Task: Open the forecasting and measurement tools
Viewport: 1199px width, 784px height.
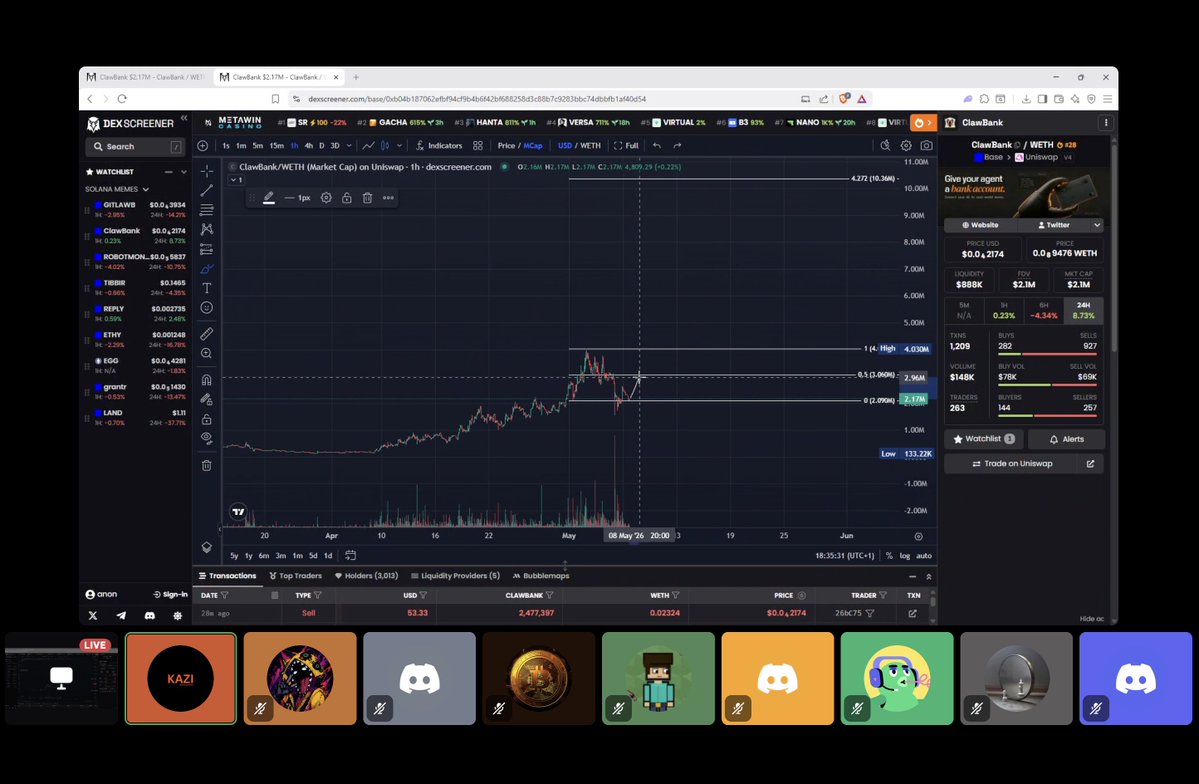Action: click(x=206, y=249)
